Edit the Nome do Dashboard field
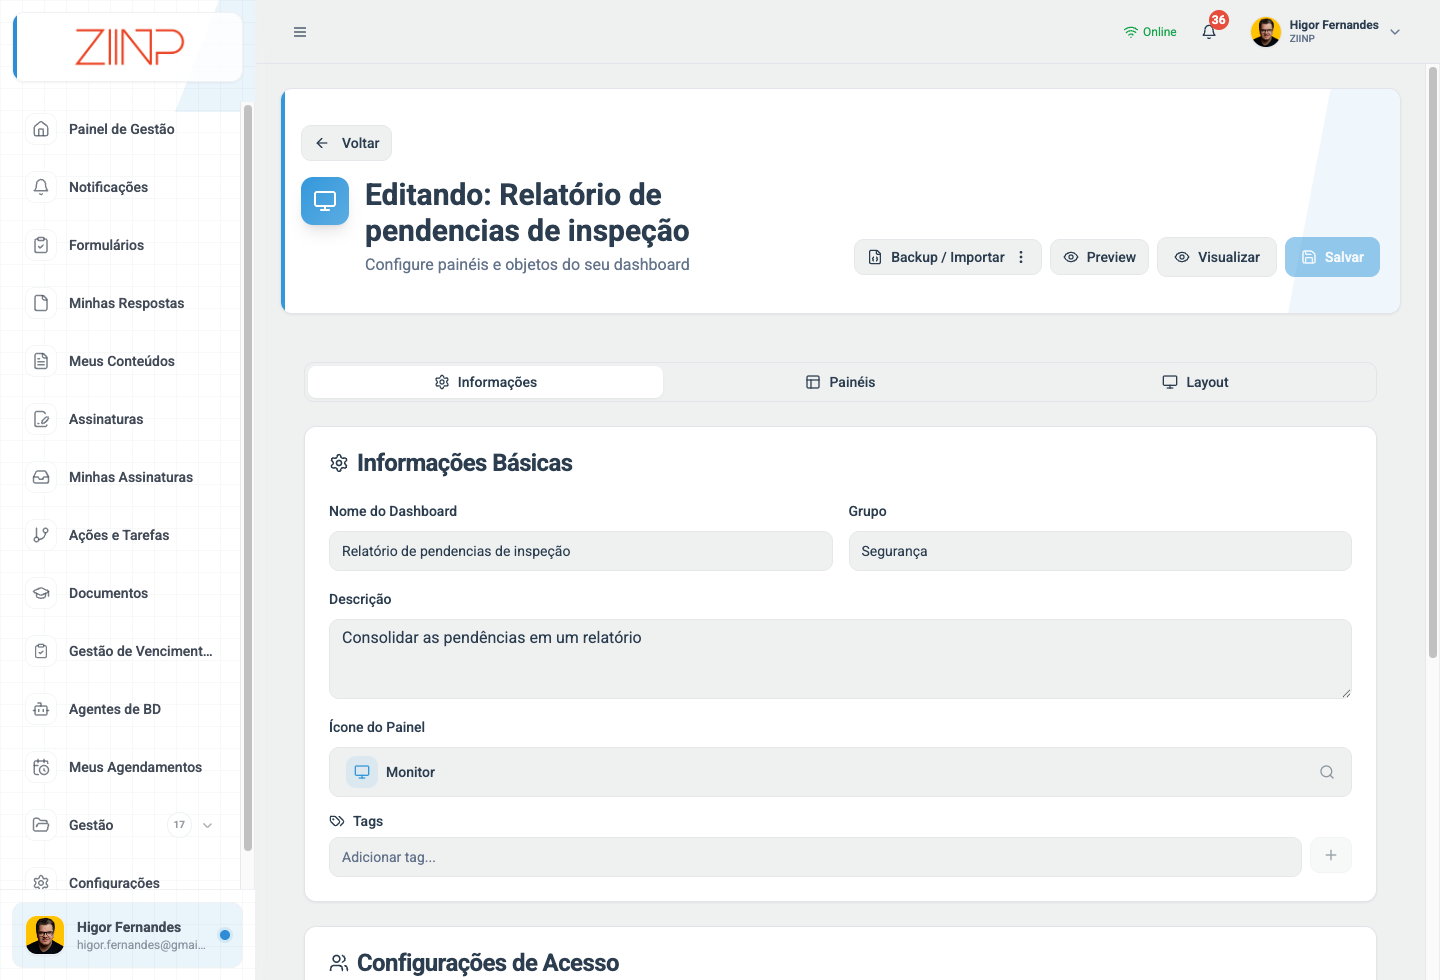Screen dimensions: 1440x980 581,551
